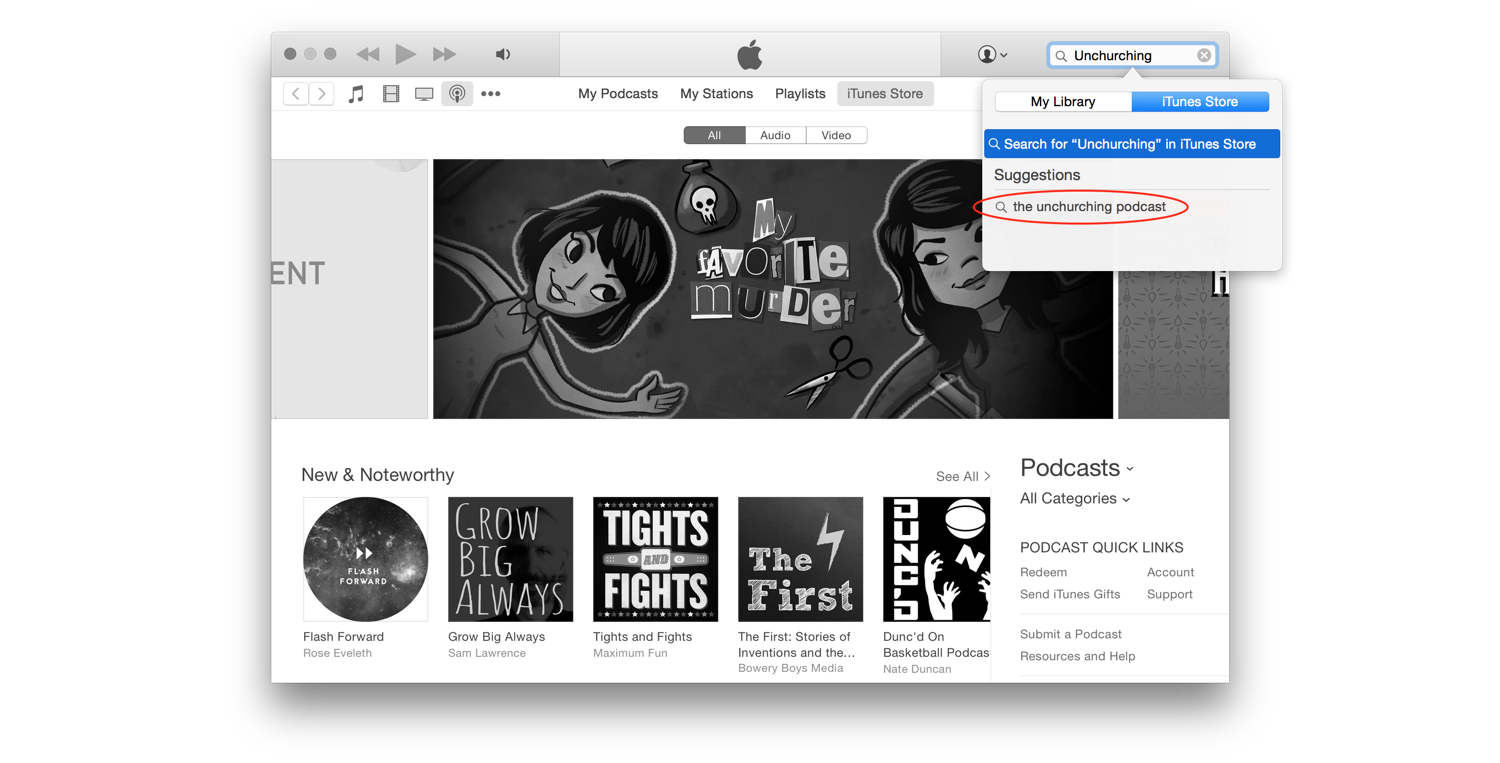Select the Podcasts icon
Viewport: 1500px width, 763px height.
tap(457, 94)
